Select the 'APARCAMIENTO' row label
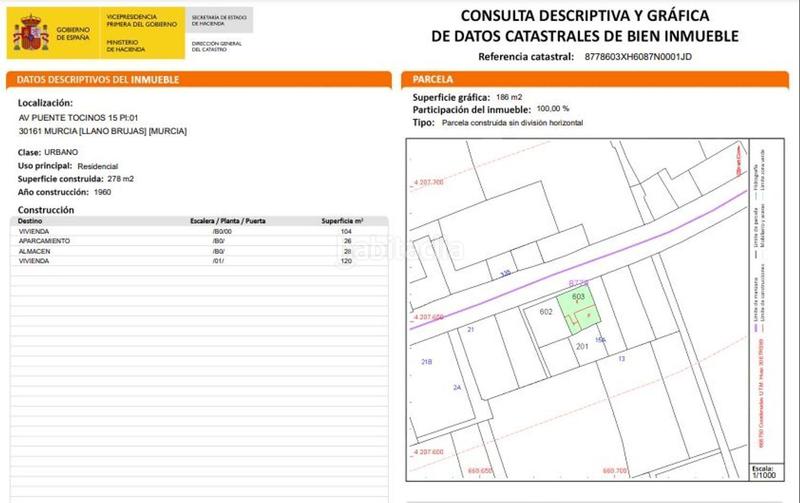This screenshot has height=503, width=800. [44, 241]
